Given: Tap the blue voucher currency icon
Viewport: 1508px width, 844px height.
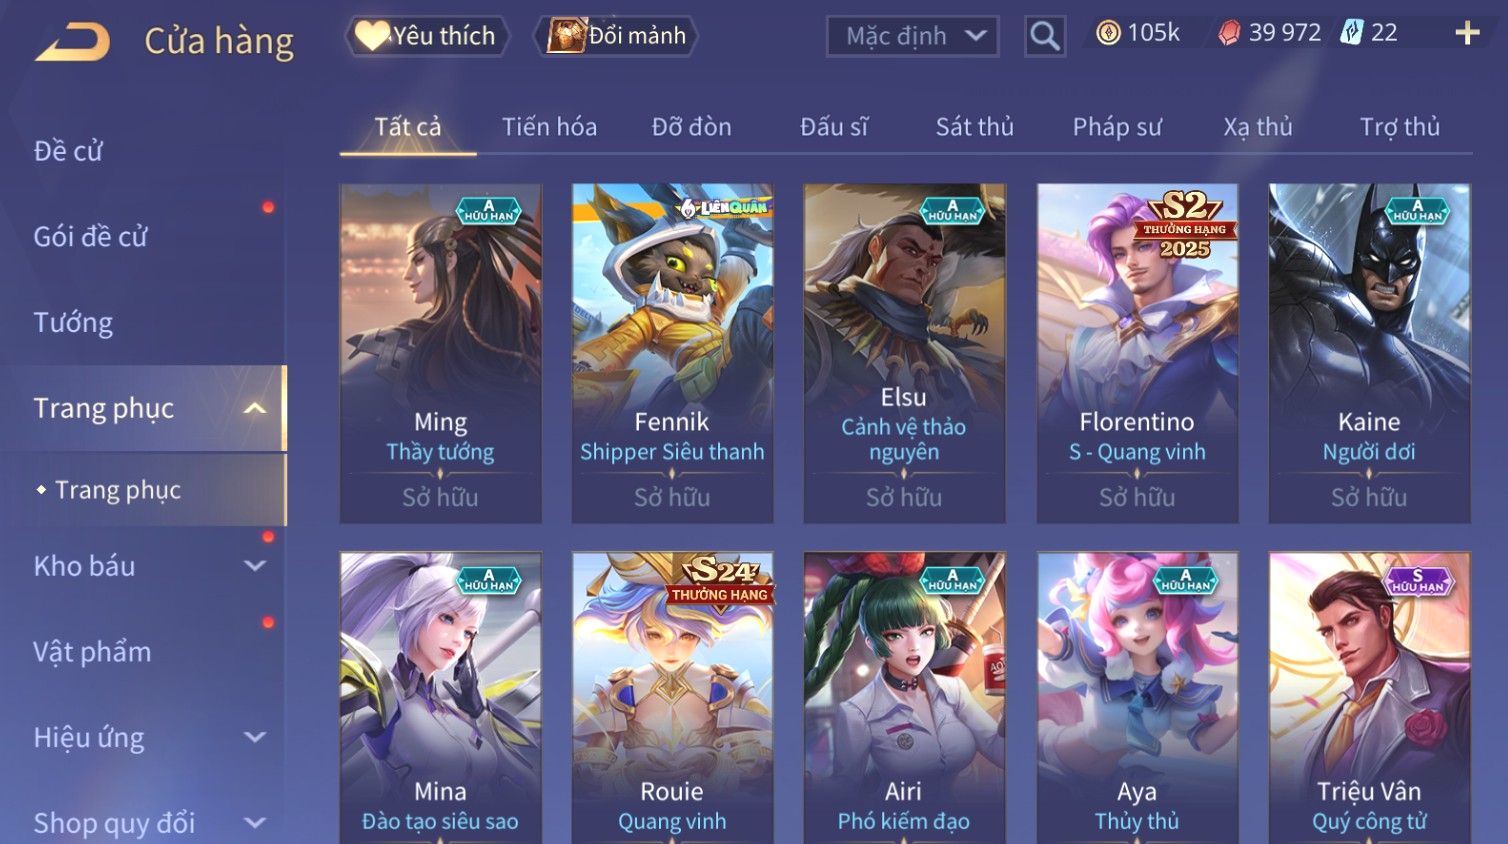Looking at the screenshot, I should coord(1352,32).
